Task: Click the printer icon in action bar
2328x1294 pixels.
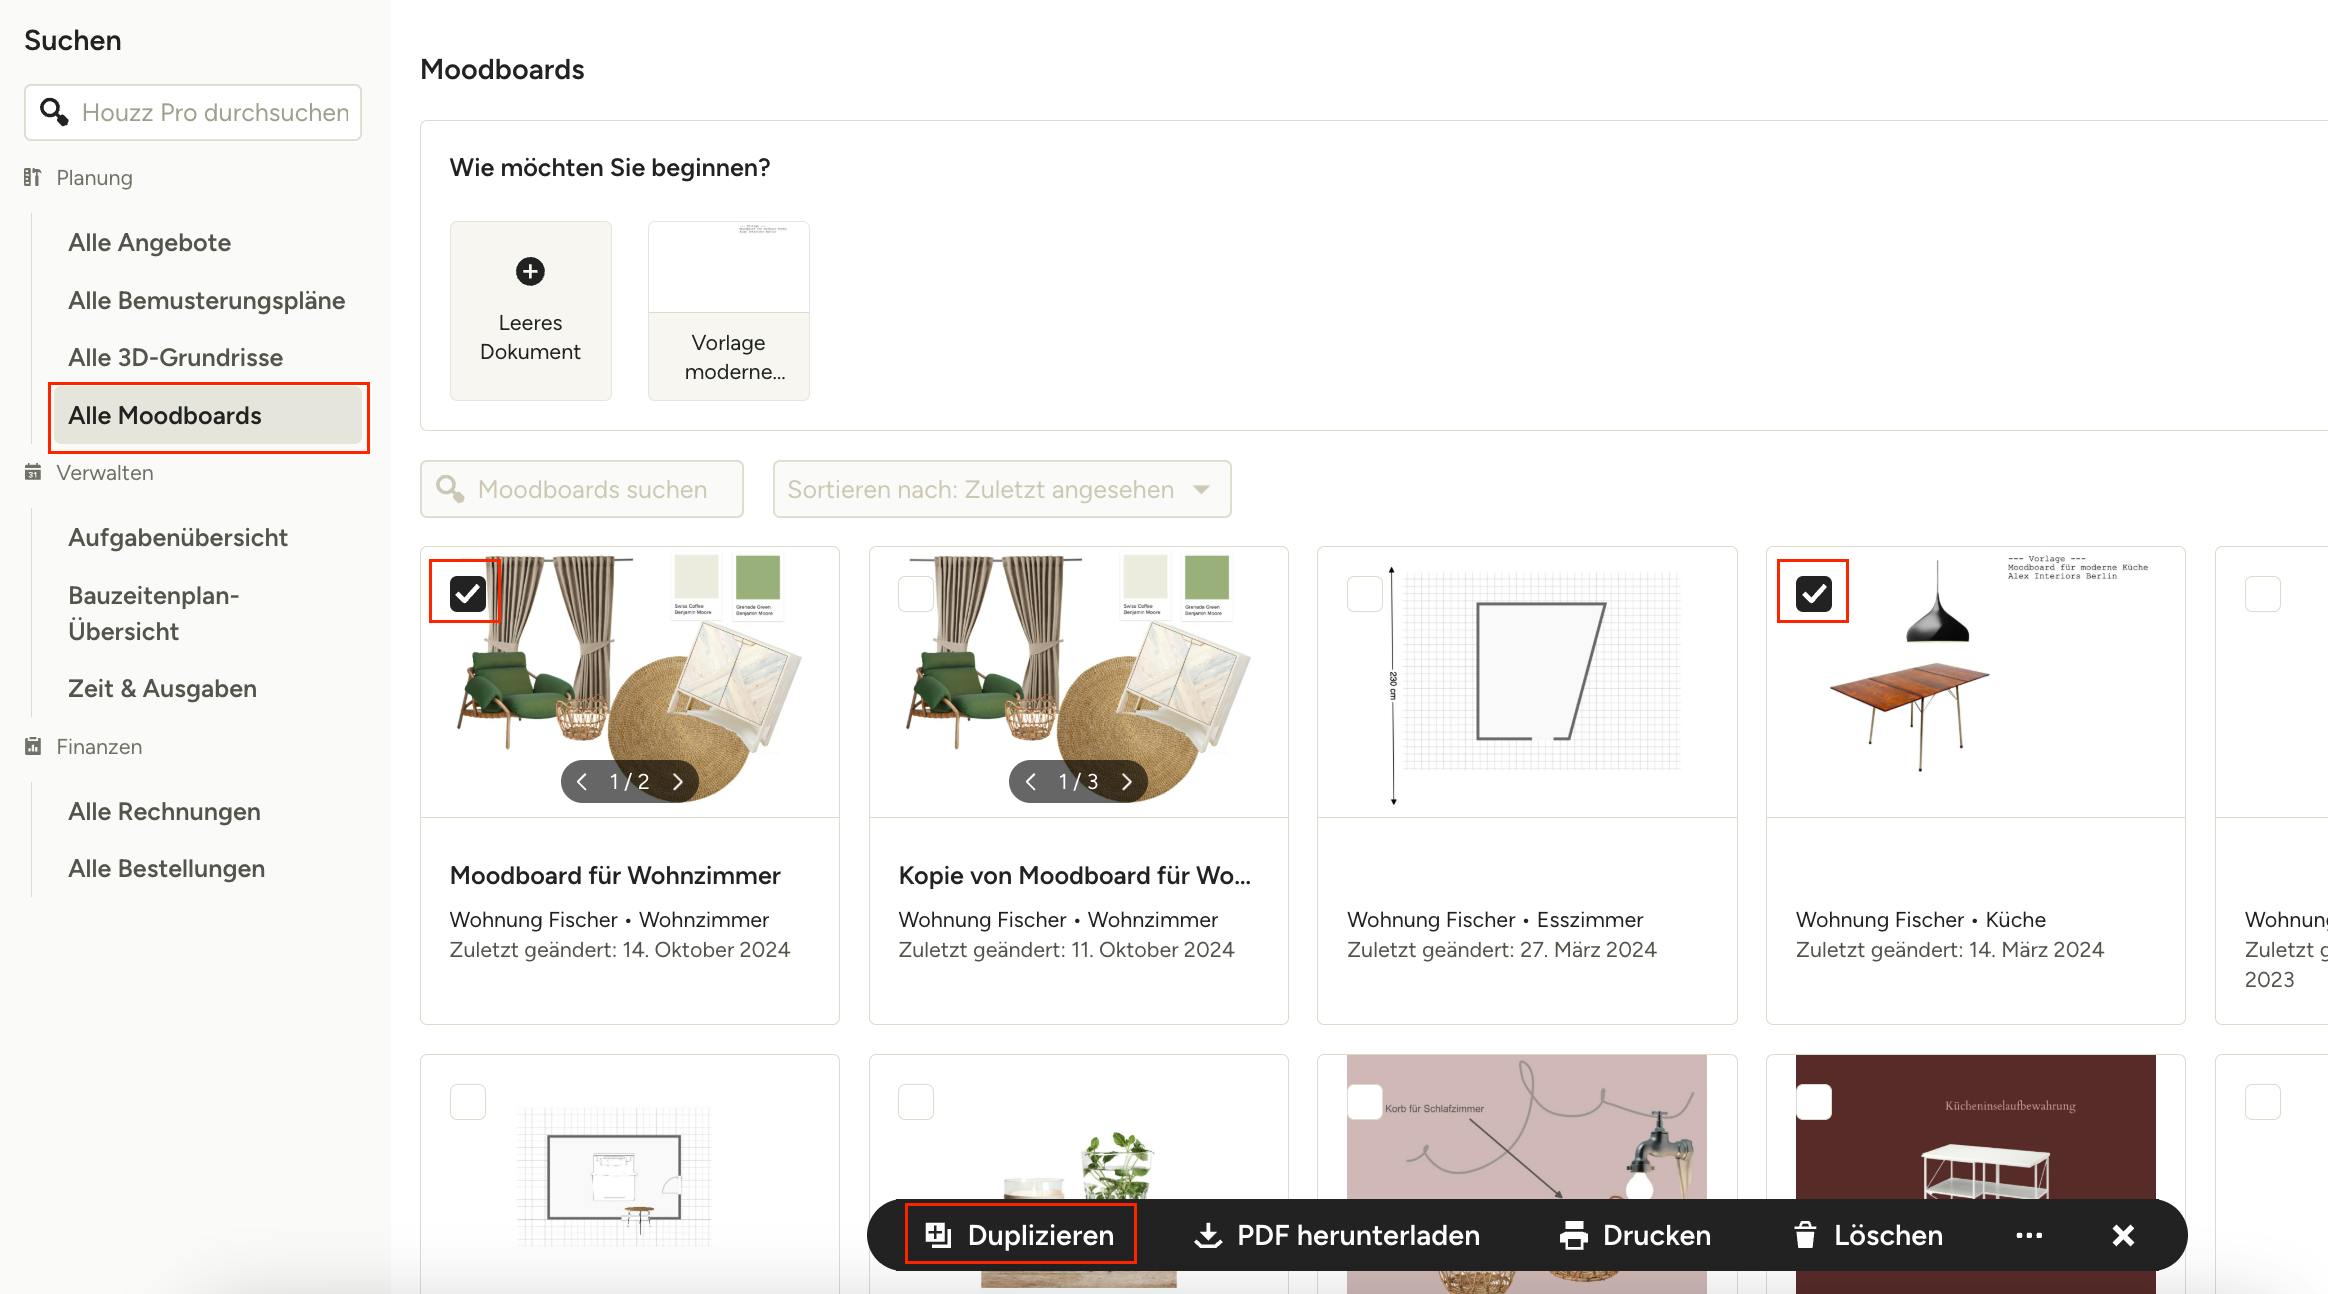Action: [1574, 1236]
